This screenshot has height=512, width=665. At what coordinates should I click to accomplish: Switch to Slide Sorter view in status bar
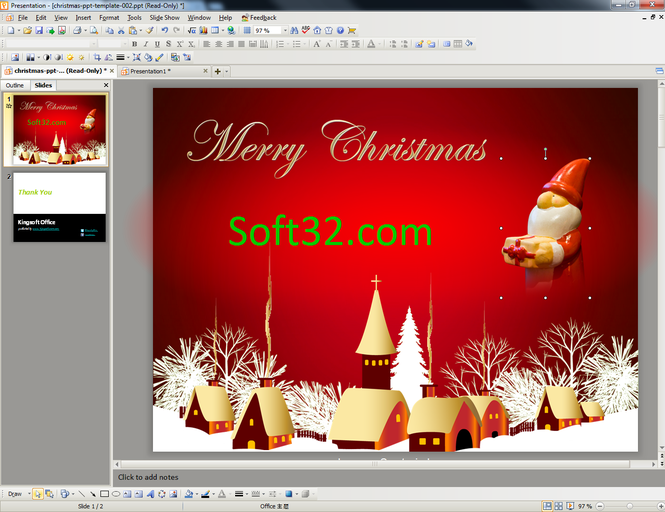pyautogui.click(x=559, y=506)
